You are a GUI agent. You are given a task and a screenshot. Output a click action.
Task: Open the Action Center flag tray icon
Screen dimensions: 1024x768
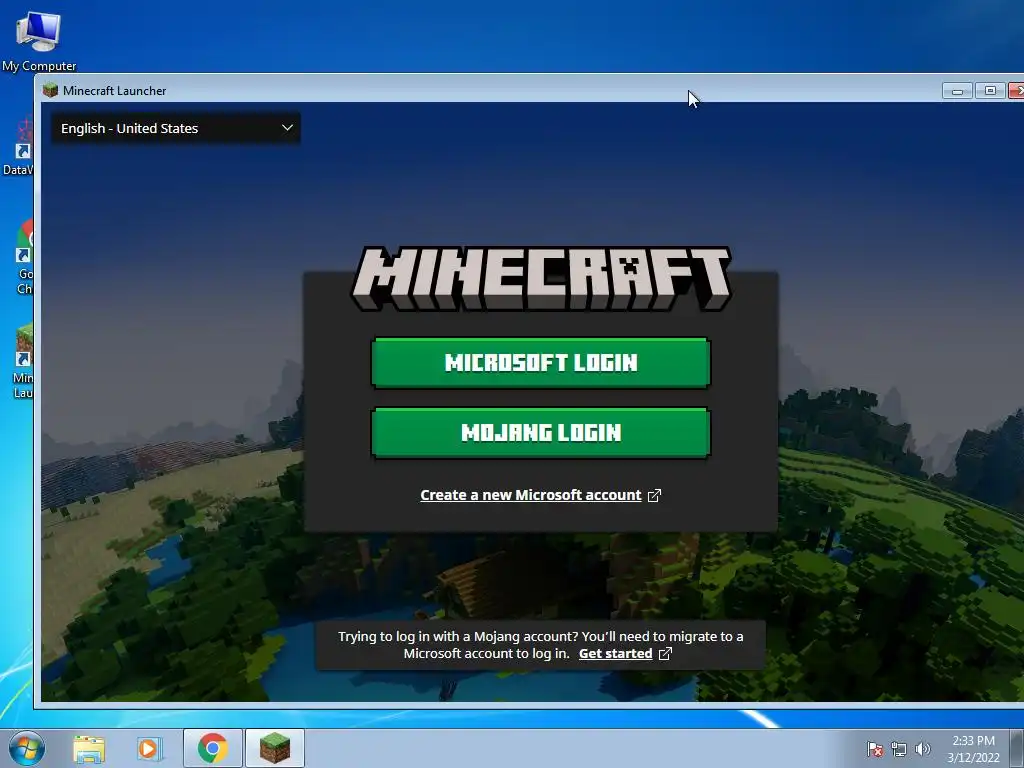click(x=874, y=749)
